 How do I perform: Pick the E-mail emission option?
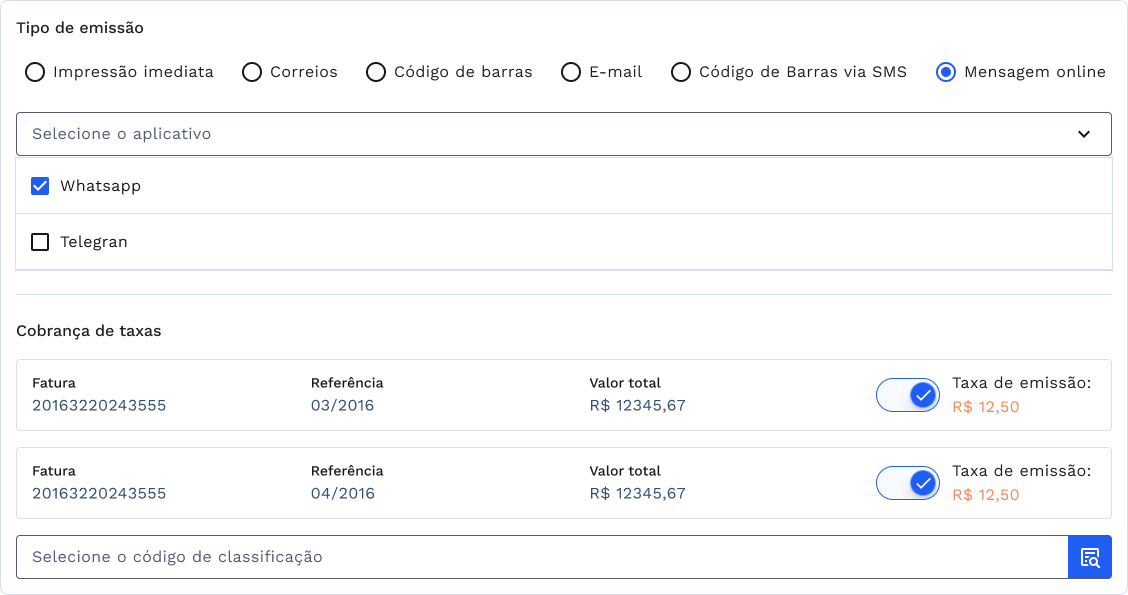click(571, 72)
